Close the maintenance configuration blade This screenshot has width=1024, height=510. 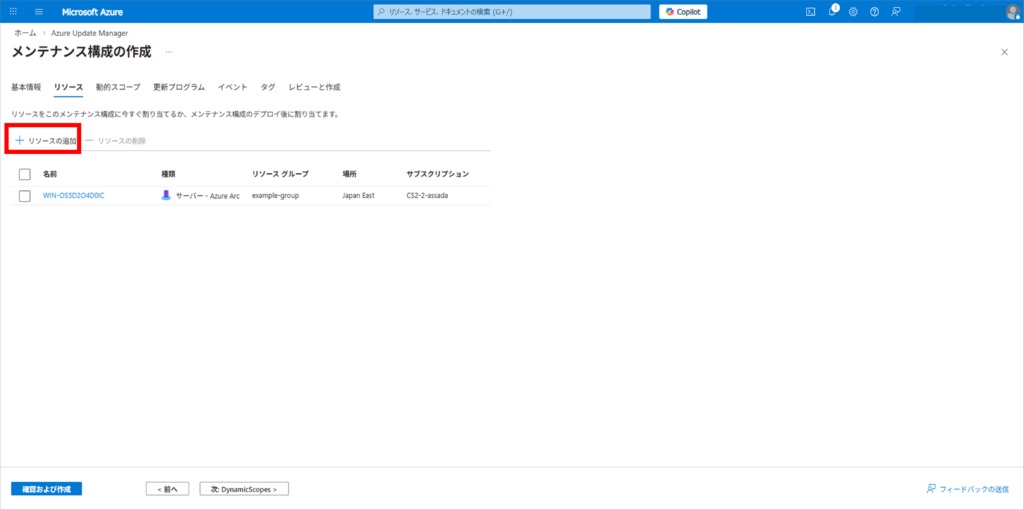click(1005, 51)
